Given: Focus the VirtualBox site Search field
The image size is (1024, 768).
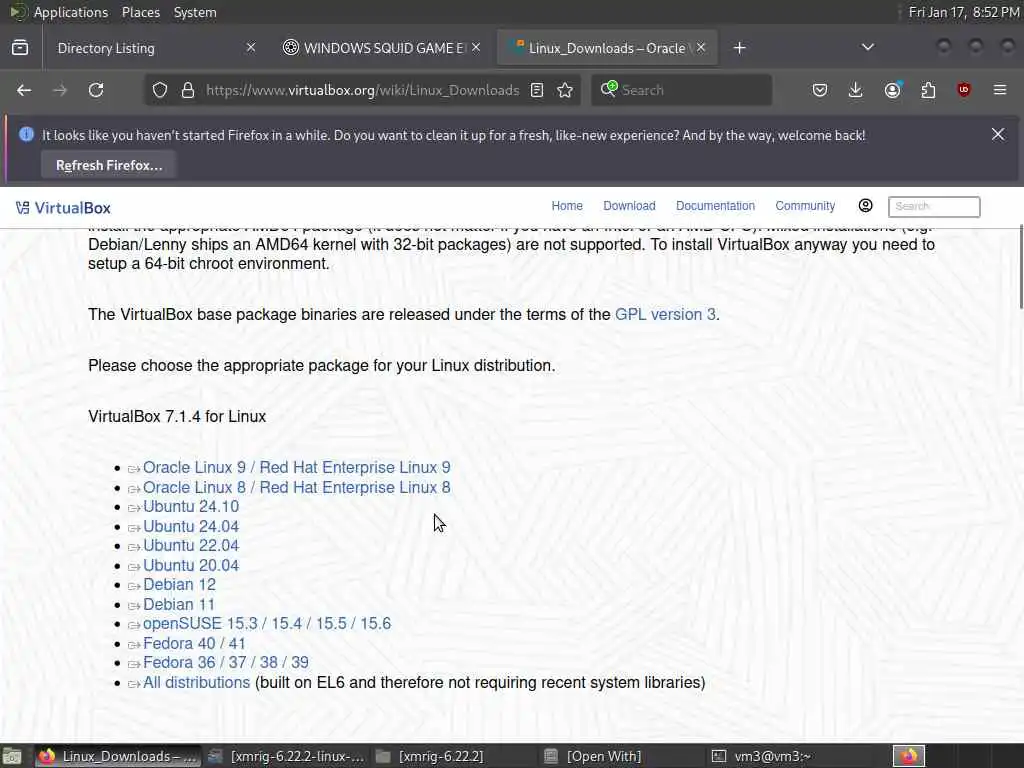Looking at the screenshot, I should pyautogui.click(x=934, y=206).
